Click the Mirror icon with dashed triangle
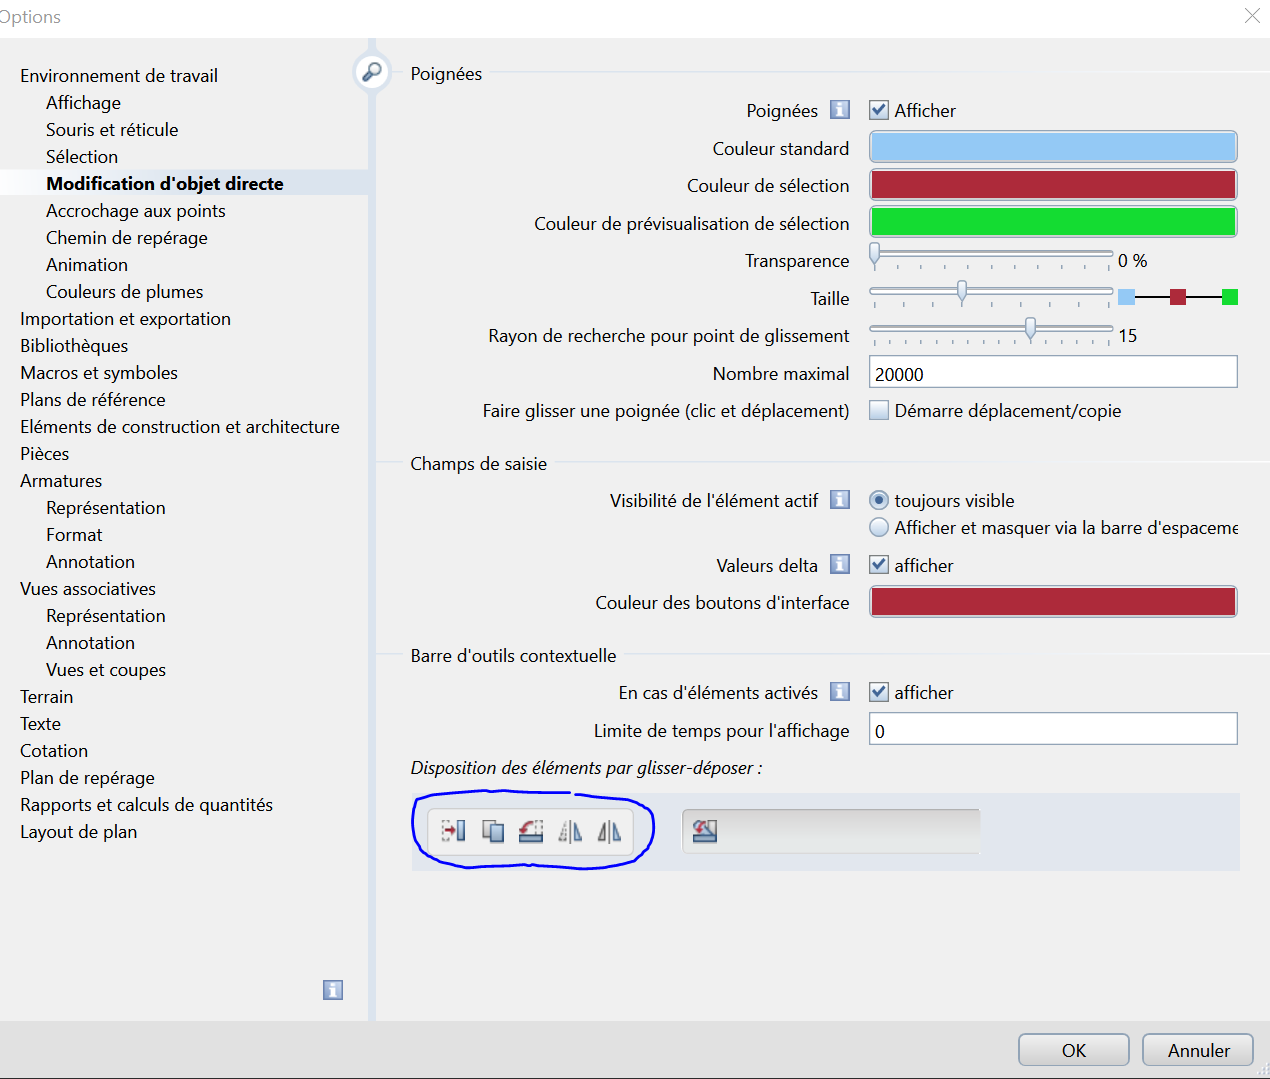Image resolution: width=1270 pixels, height=1079 pixels. pyautogui.click(x=570, y=831)
